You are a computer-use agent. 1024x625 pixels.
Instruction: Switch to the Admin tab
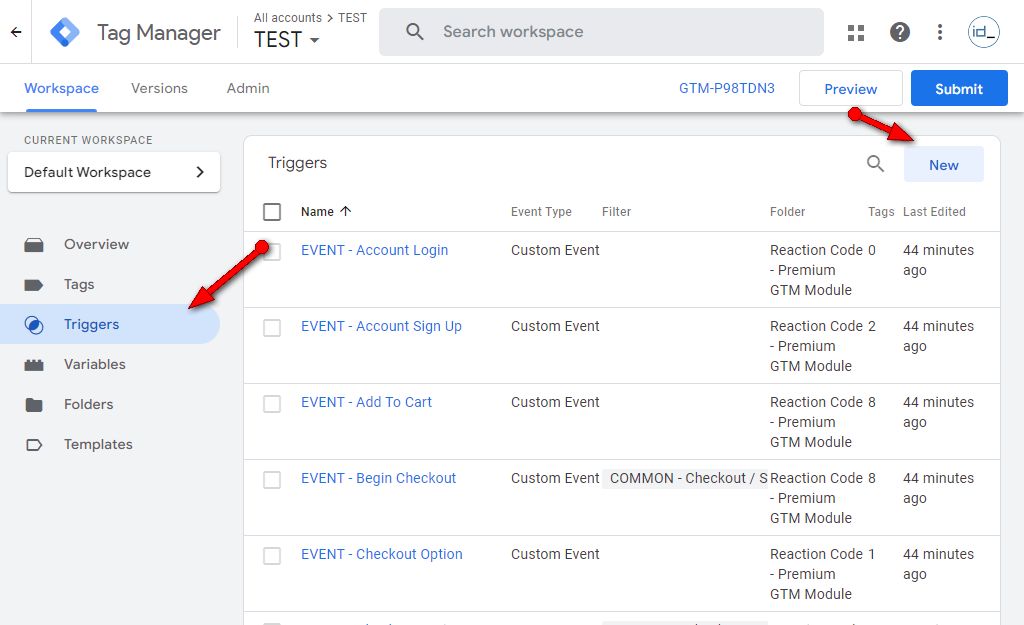248,88
